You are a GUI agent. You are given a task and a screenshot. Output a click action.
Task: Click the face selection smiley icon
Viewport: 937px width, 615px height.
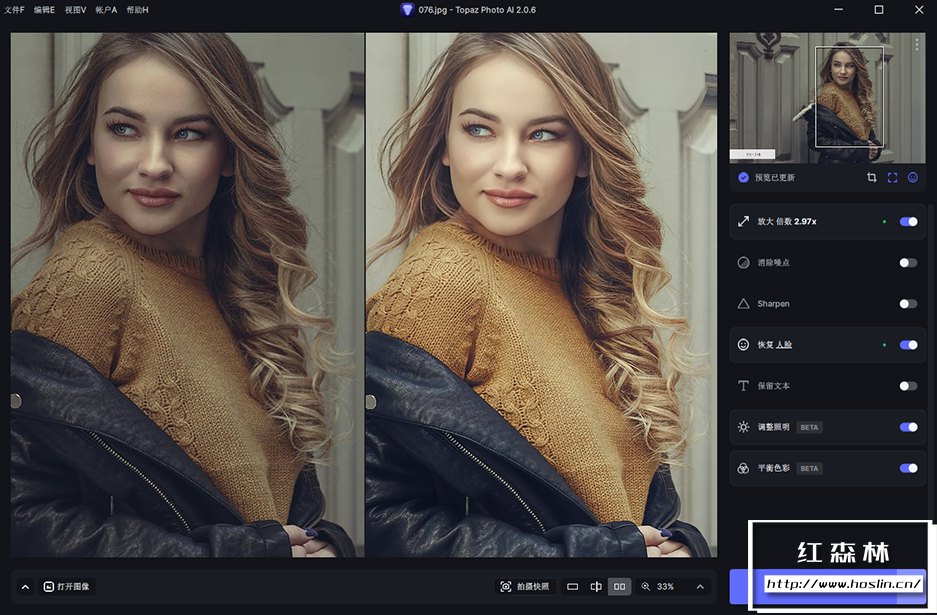point(912,178)
